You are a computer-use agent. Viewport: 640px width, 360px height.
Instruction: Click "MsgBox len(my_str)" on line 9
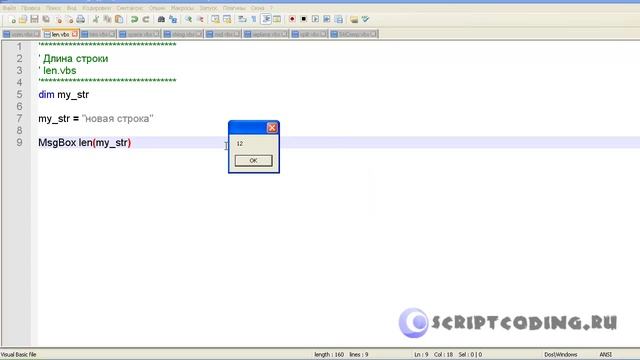[84, 142]
